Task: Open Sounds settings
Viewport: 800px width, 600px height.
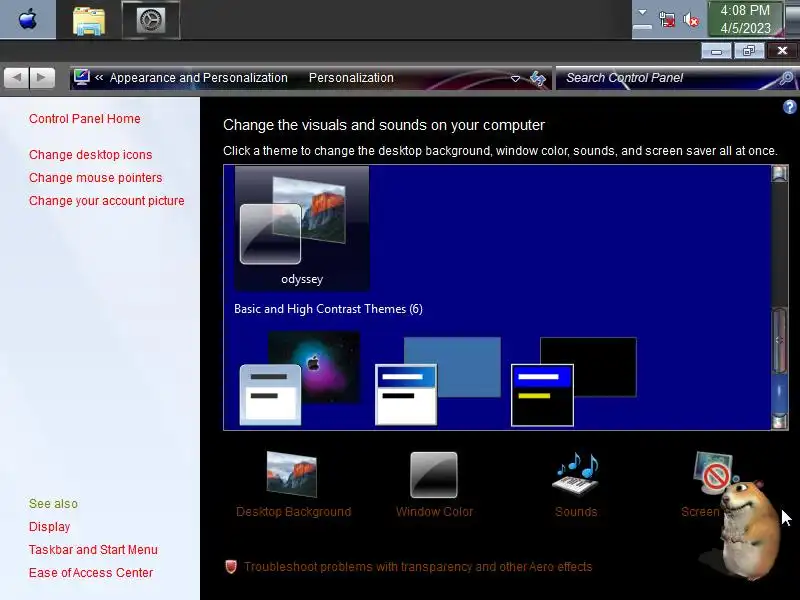Action: (576, 485)
